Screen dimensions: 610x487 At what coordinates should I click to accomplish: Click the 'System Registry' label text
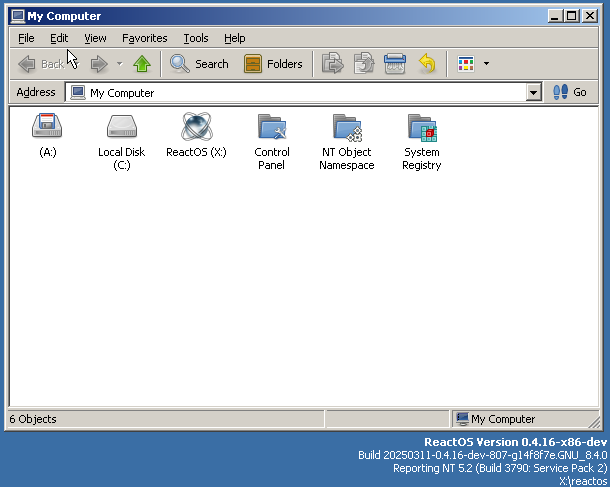click(422, 158)
